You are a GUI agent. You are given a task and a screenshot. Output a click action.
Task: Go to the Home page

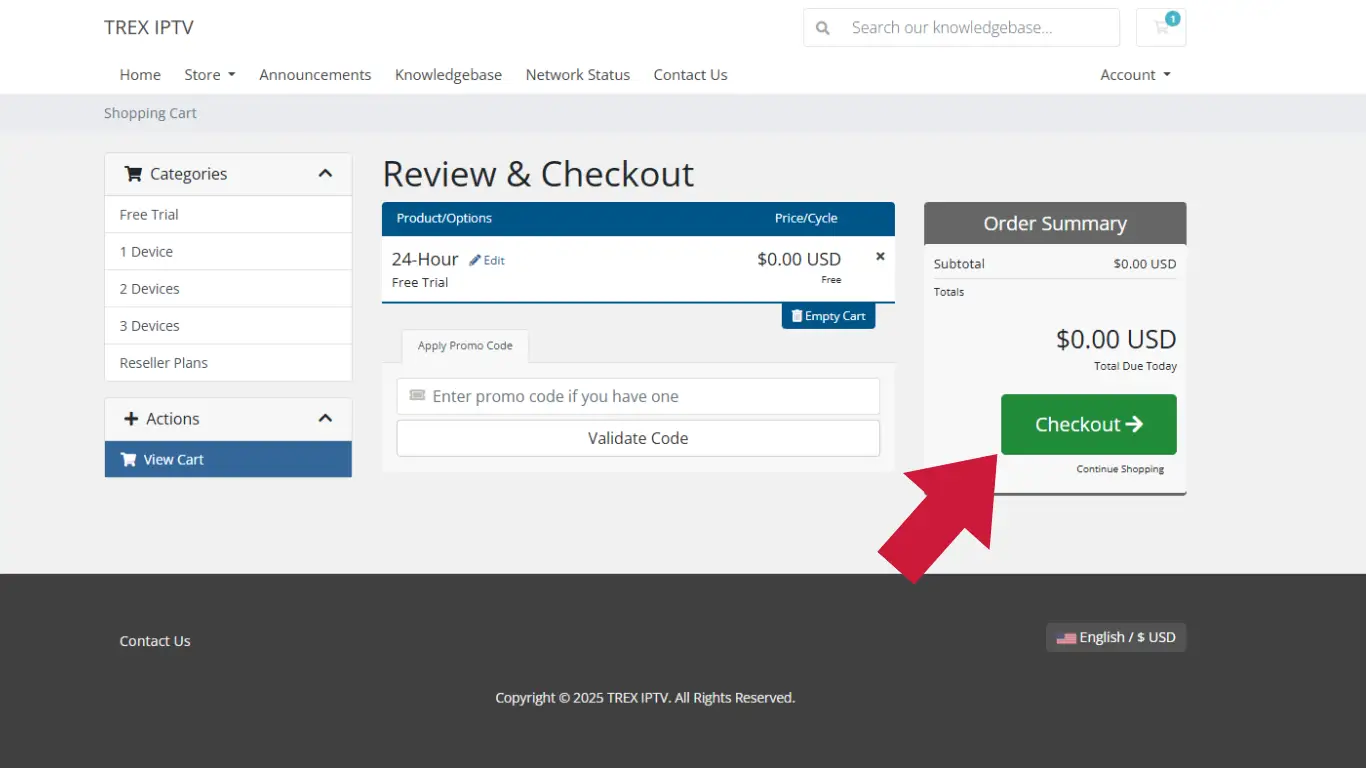(140, 75)
